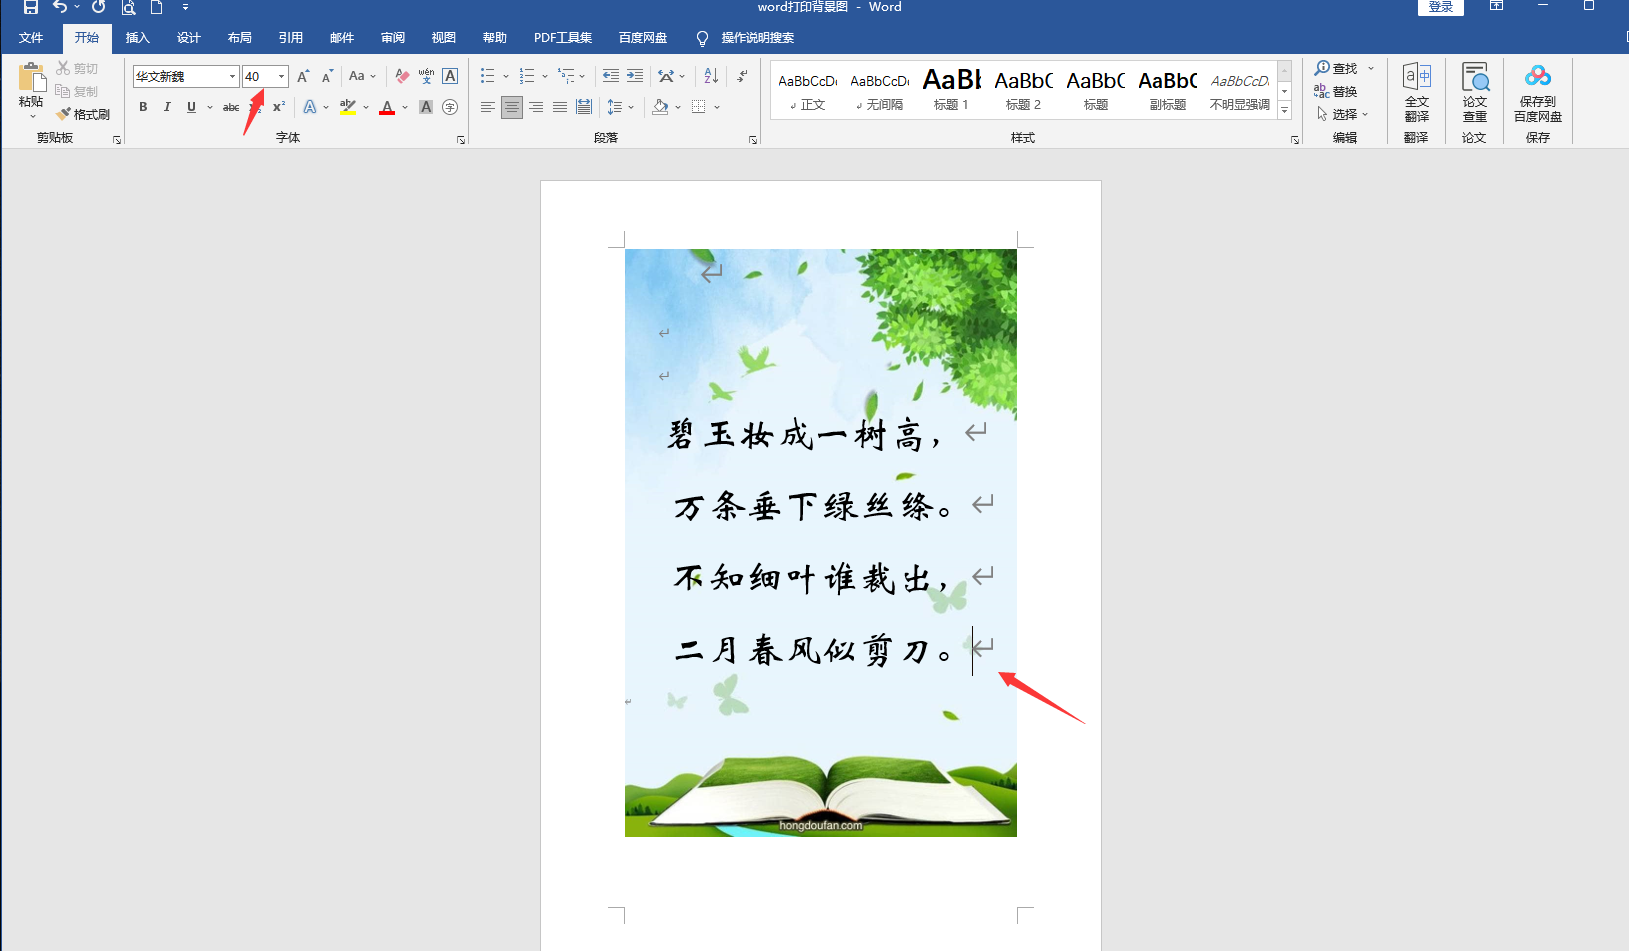Click save to Baidu Netdisk icon
Image resolution: width=1629 pixels, height=951 pixels.
coord(1537,92)
